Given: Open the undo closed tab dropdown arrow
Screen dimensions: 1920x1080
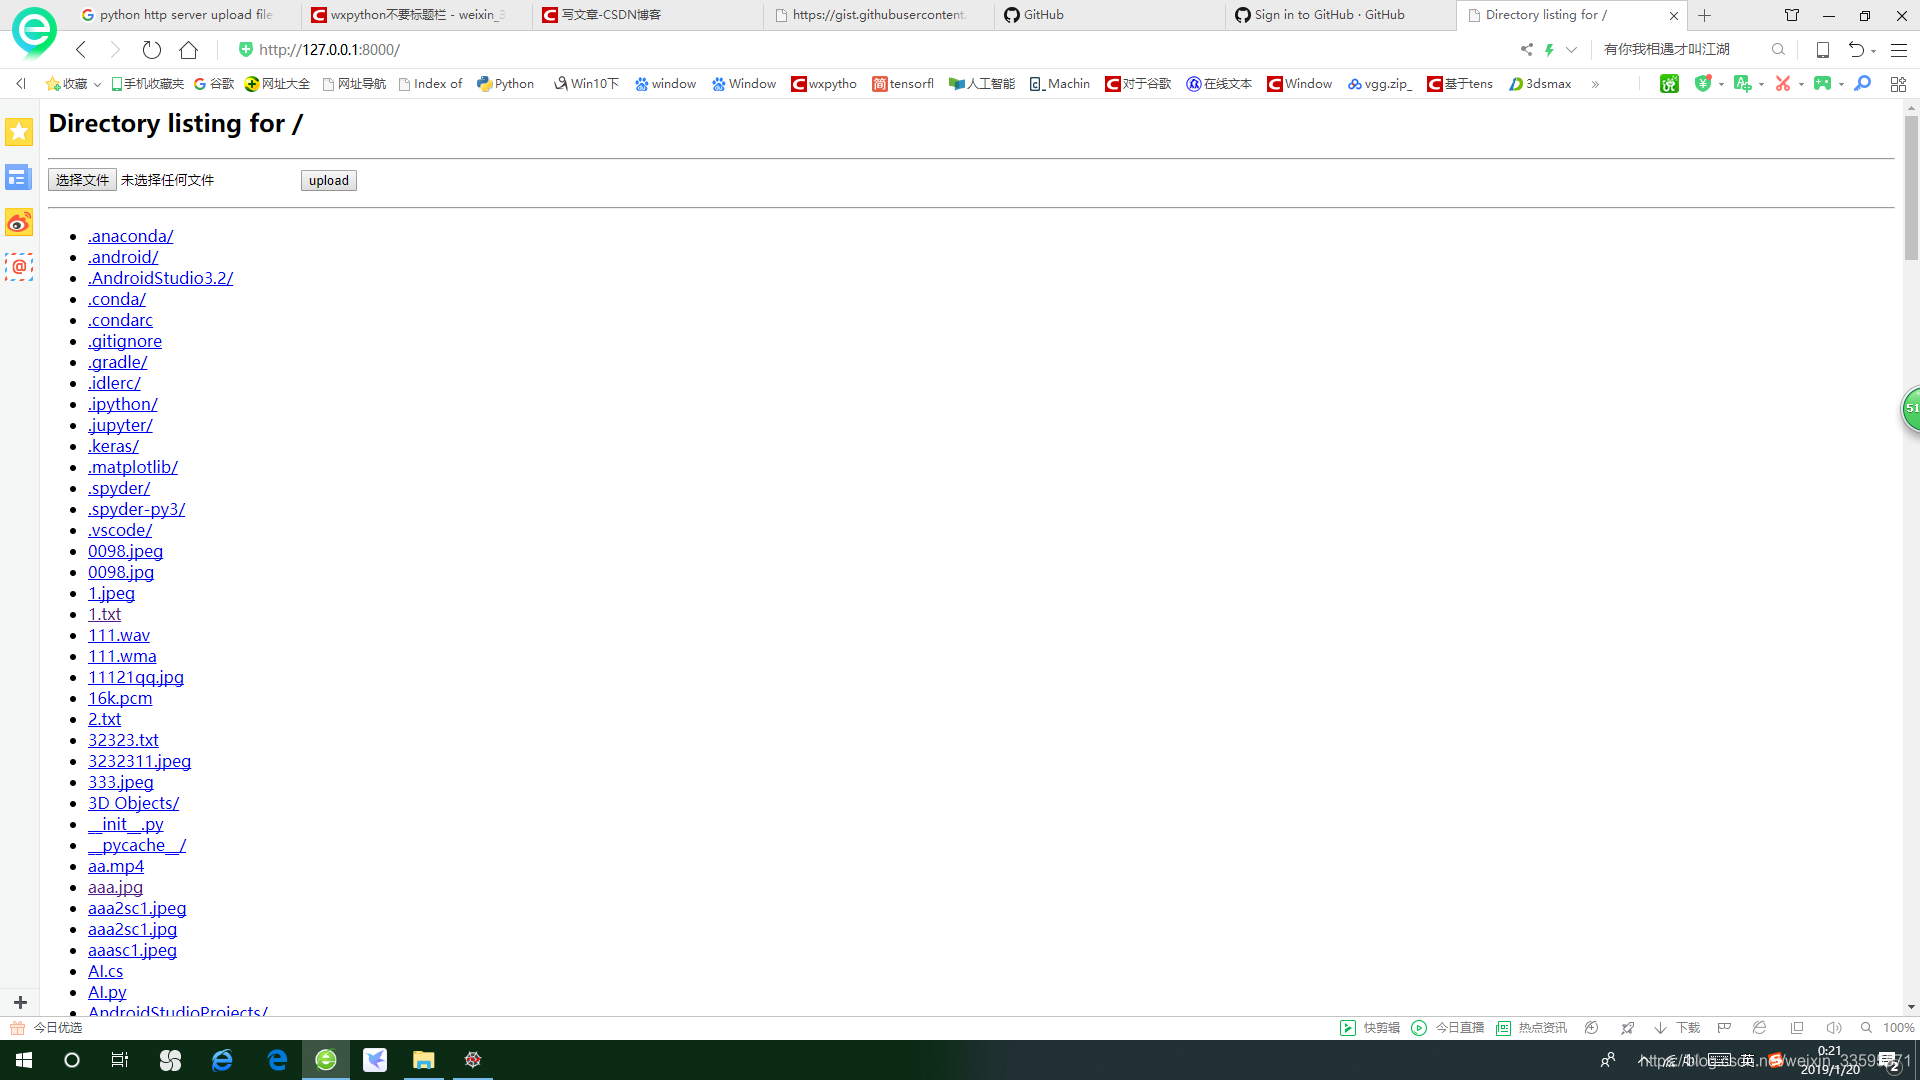Looking at the screenshot, I should 1873,50.
